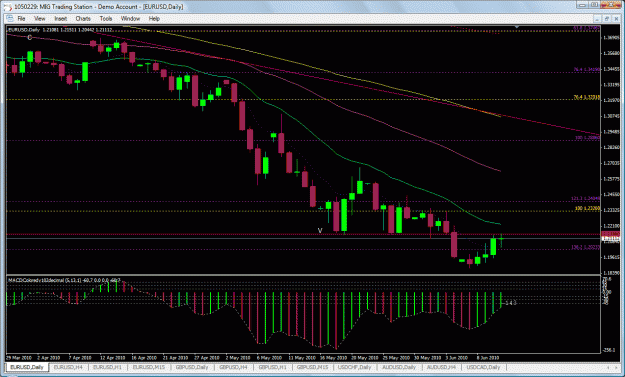Click the chart document icon beside File
This screenshot has width=625, height=377.
(x=10, y=18)
